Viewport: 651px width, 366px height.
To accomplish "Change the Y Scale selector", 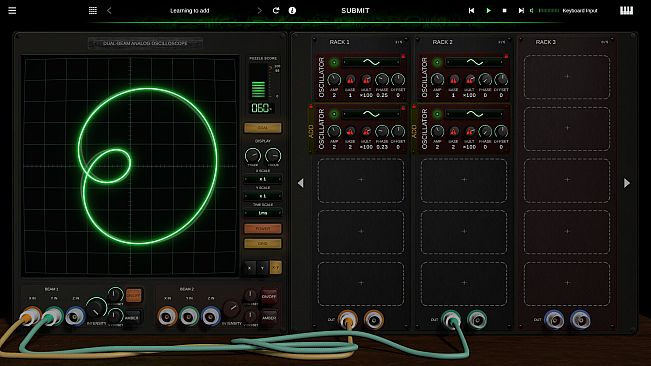I will pyautogui.click(x=263, y=196).
